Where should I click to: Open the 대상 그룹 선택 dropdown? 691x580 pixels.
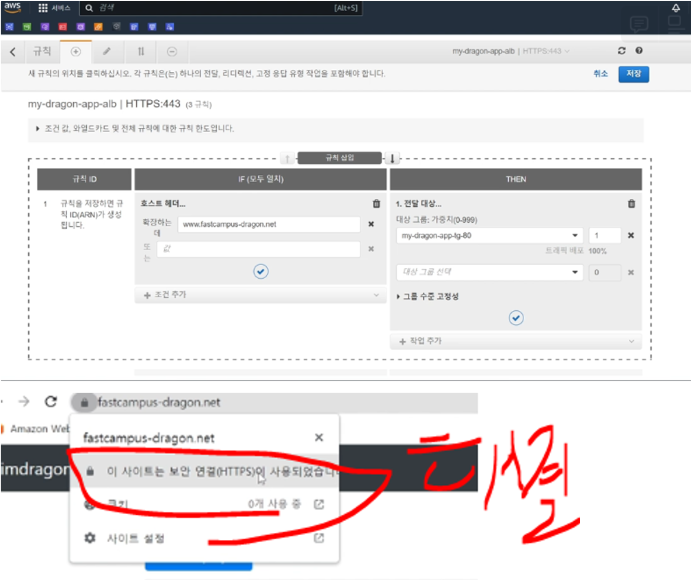click(490, 272)
